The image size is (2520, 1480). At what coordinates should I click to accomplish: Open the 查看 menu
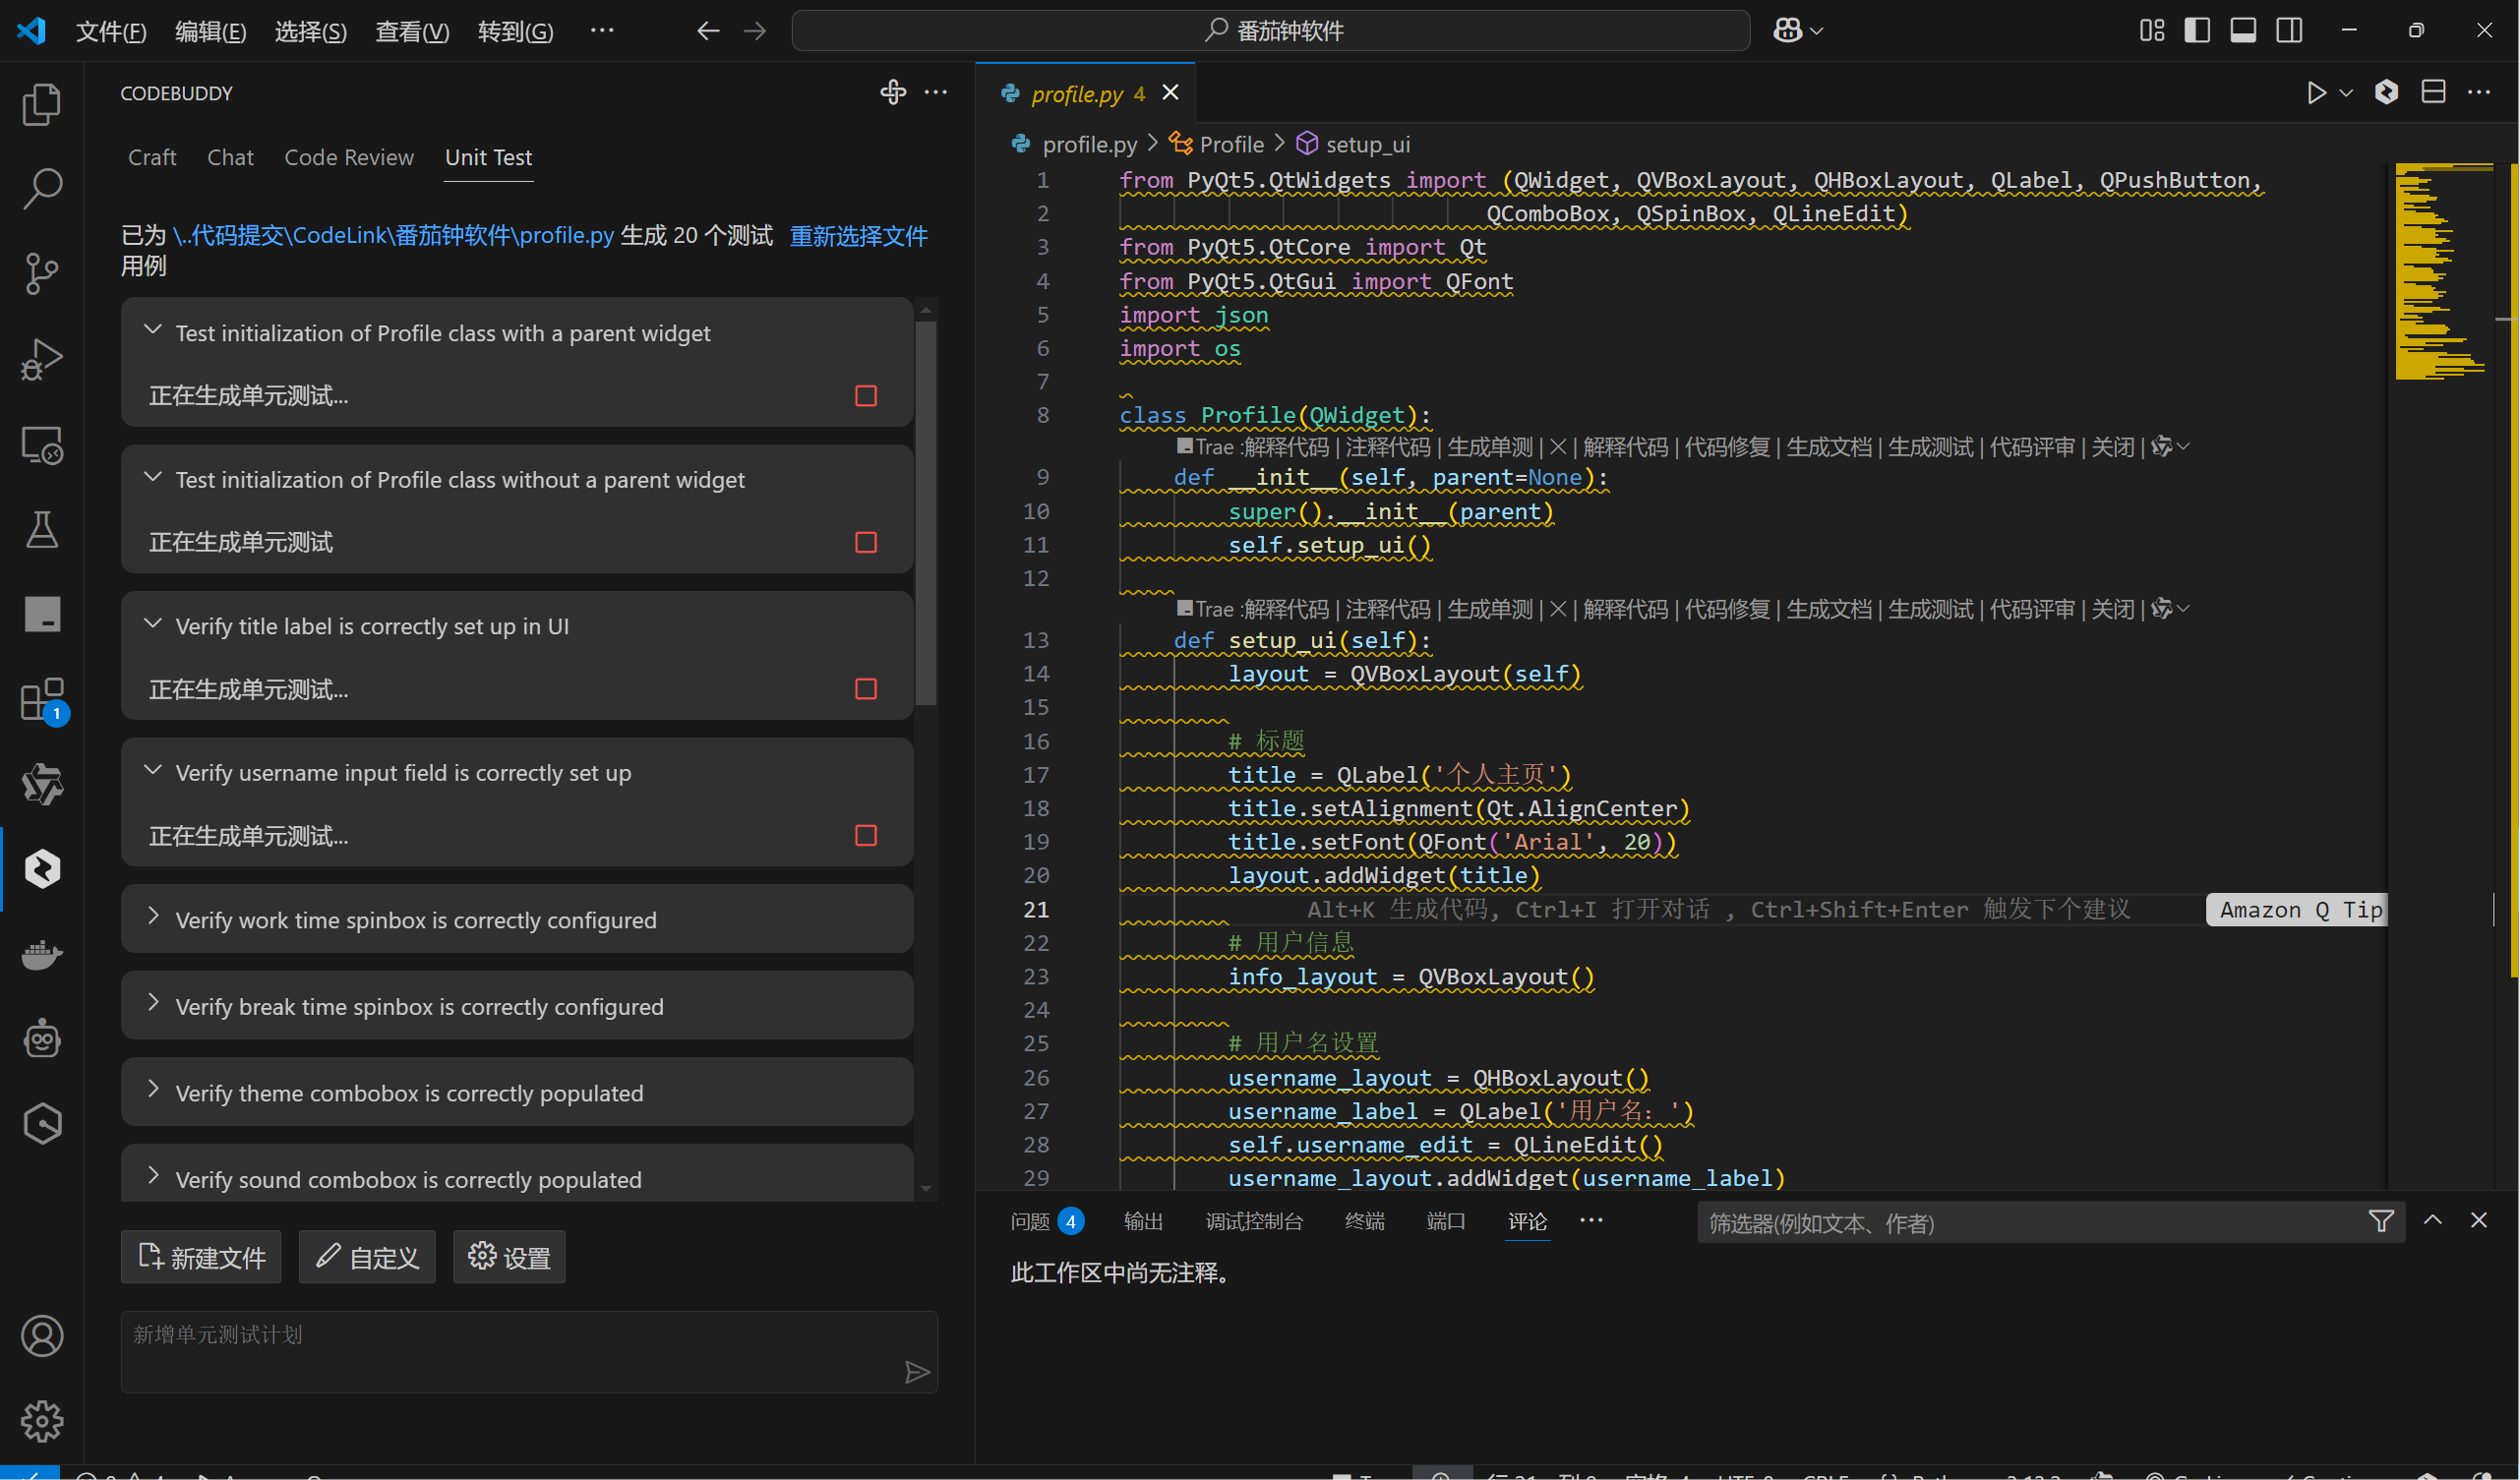pyautogui.click(x=411, y=31)
